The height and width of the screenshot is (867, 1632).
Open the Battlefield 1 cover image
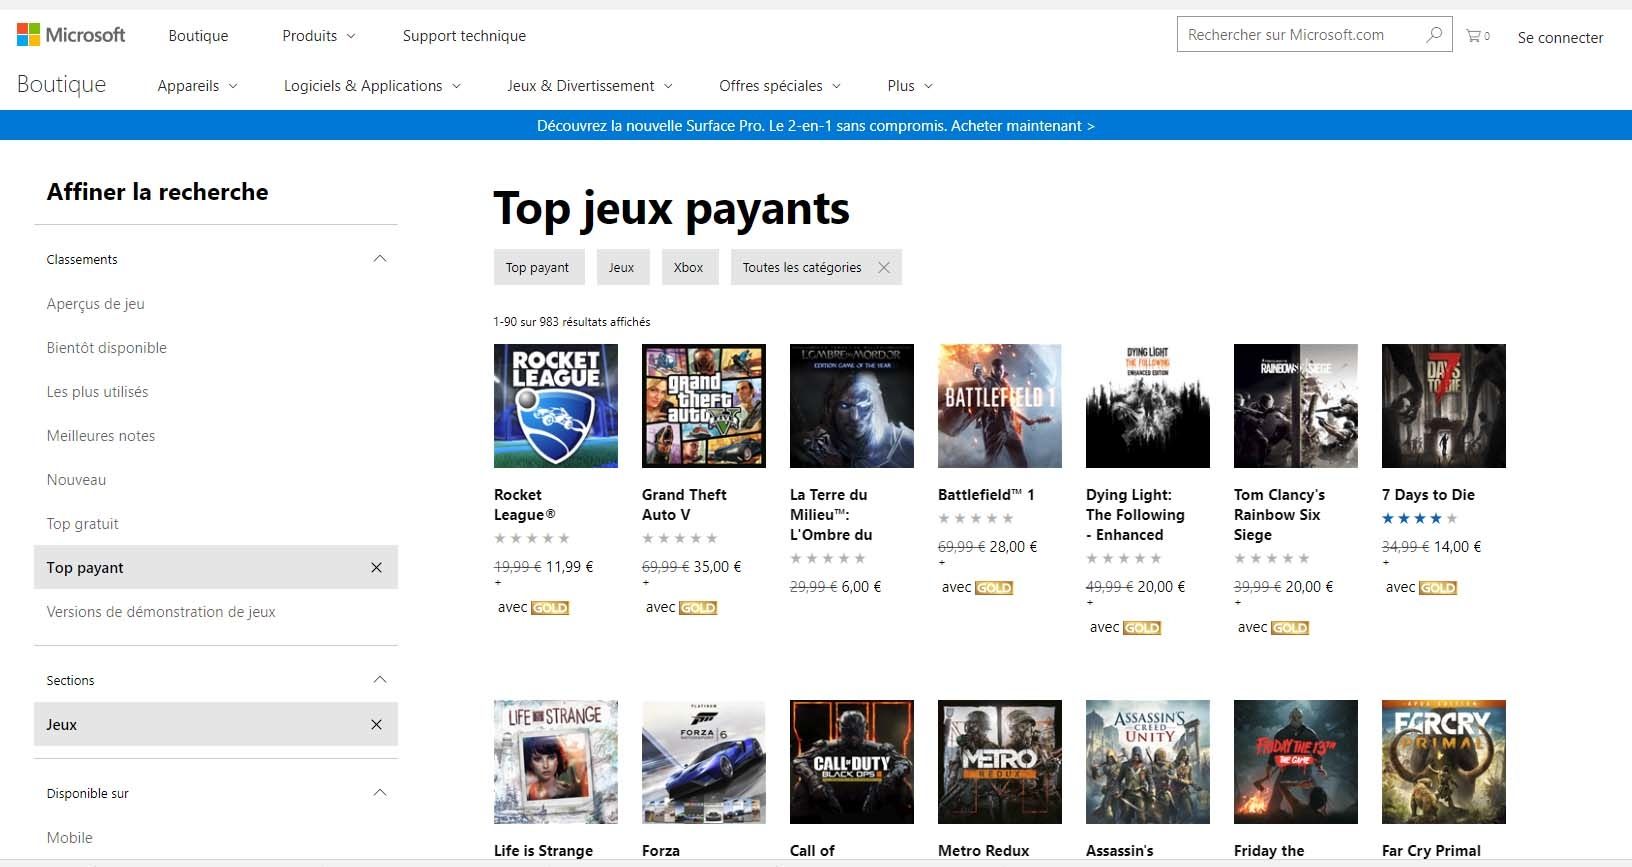[x=1000, y=406]
